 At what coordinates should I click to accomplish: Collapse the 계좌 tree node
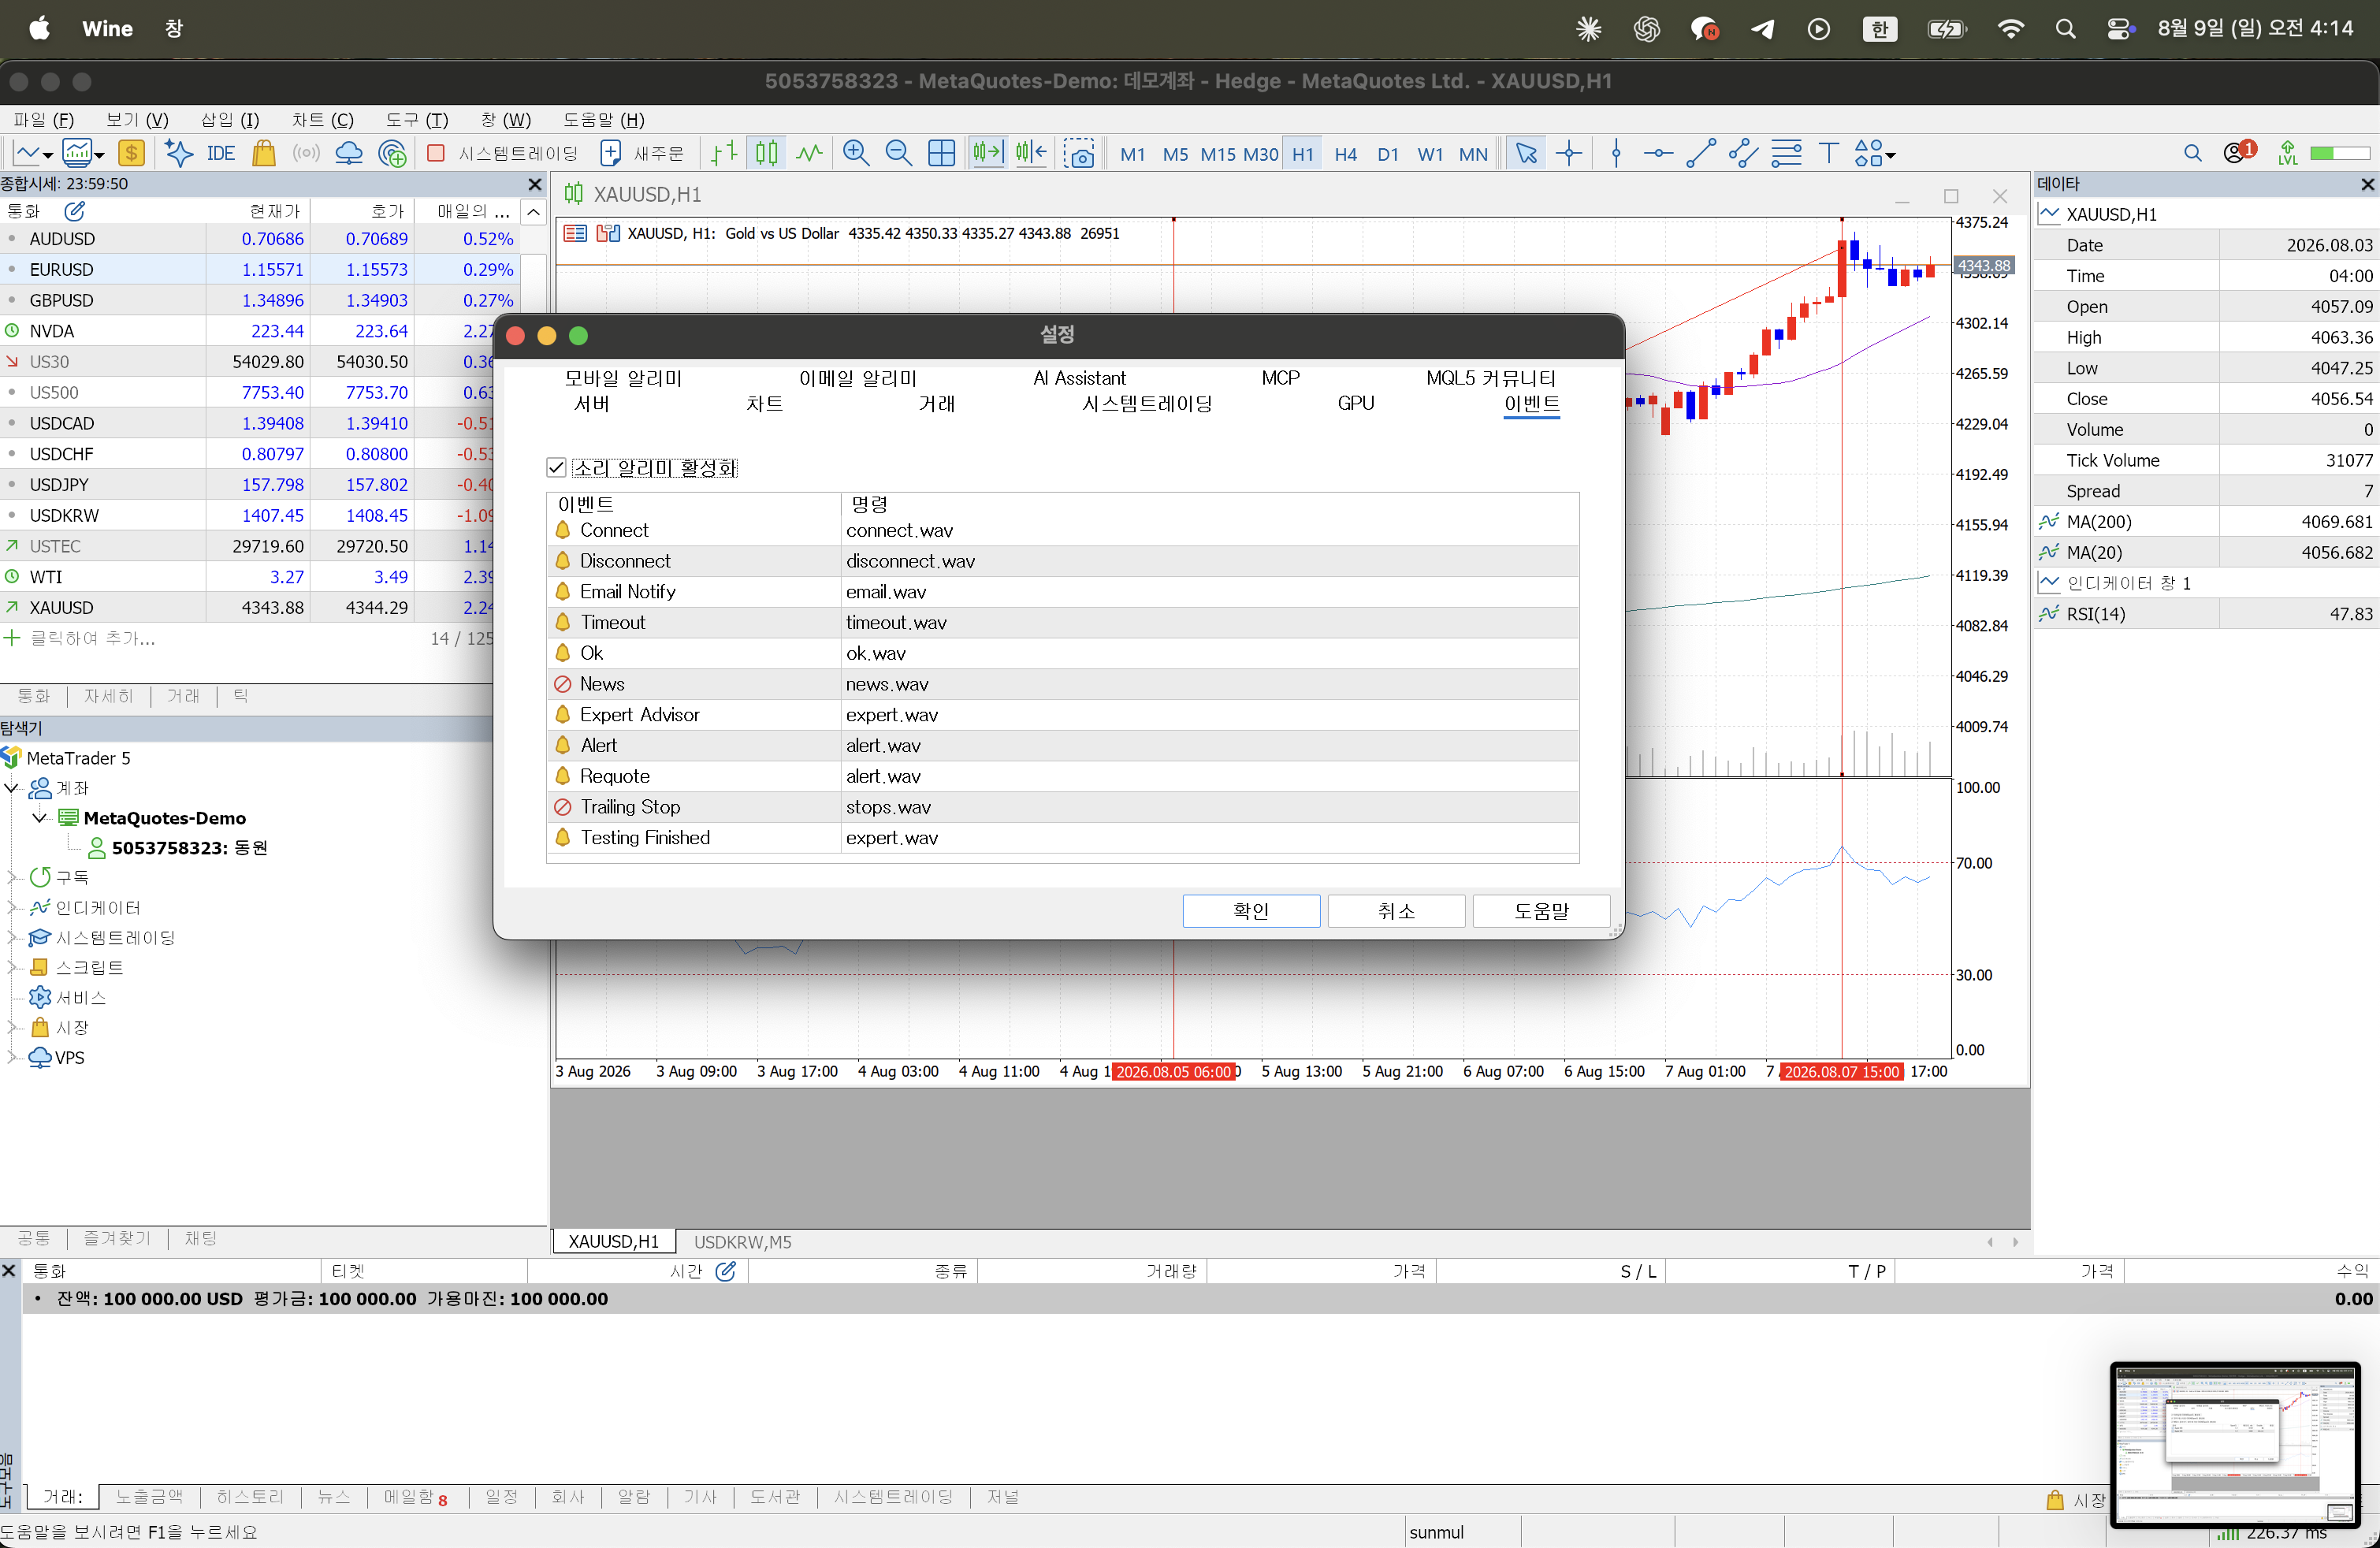[12, 788]
